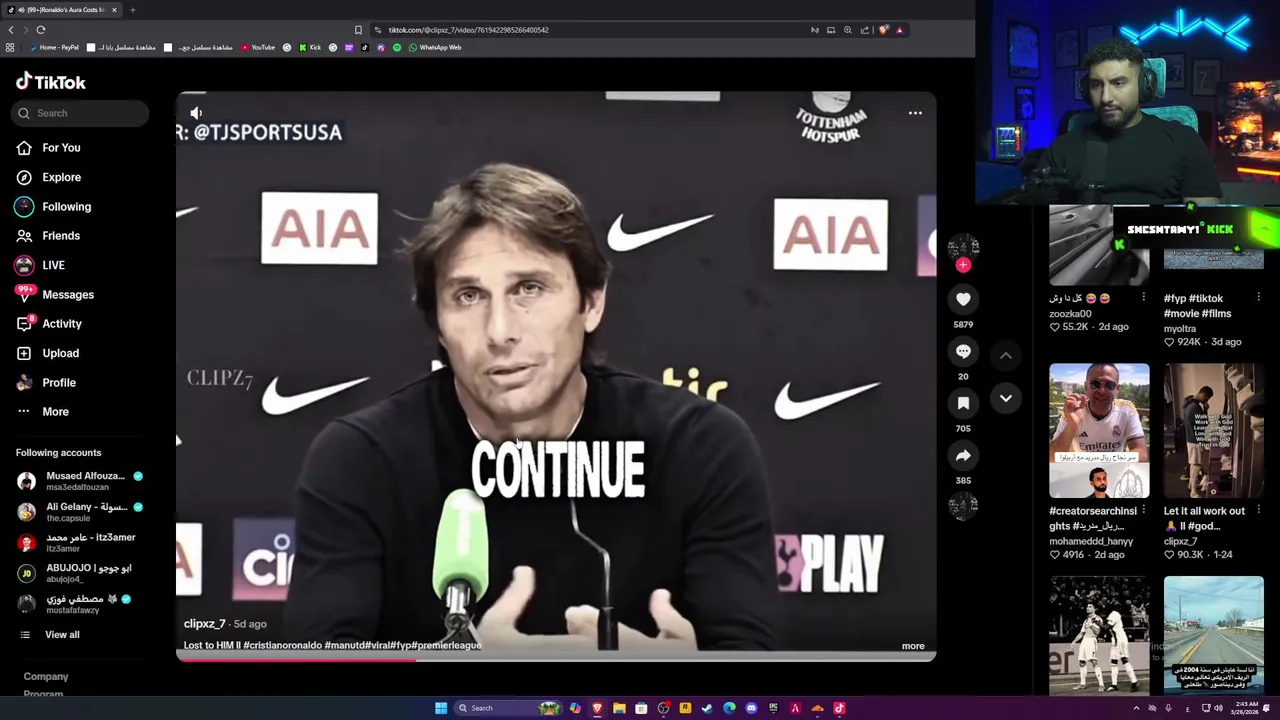Screen dimensions: 1280x720
Task: Zoom icon in the address bar
Action: coord(848,30)
